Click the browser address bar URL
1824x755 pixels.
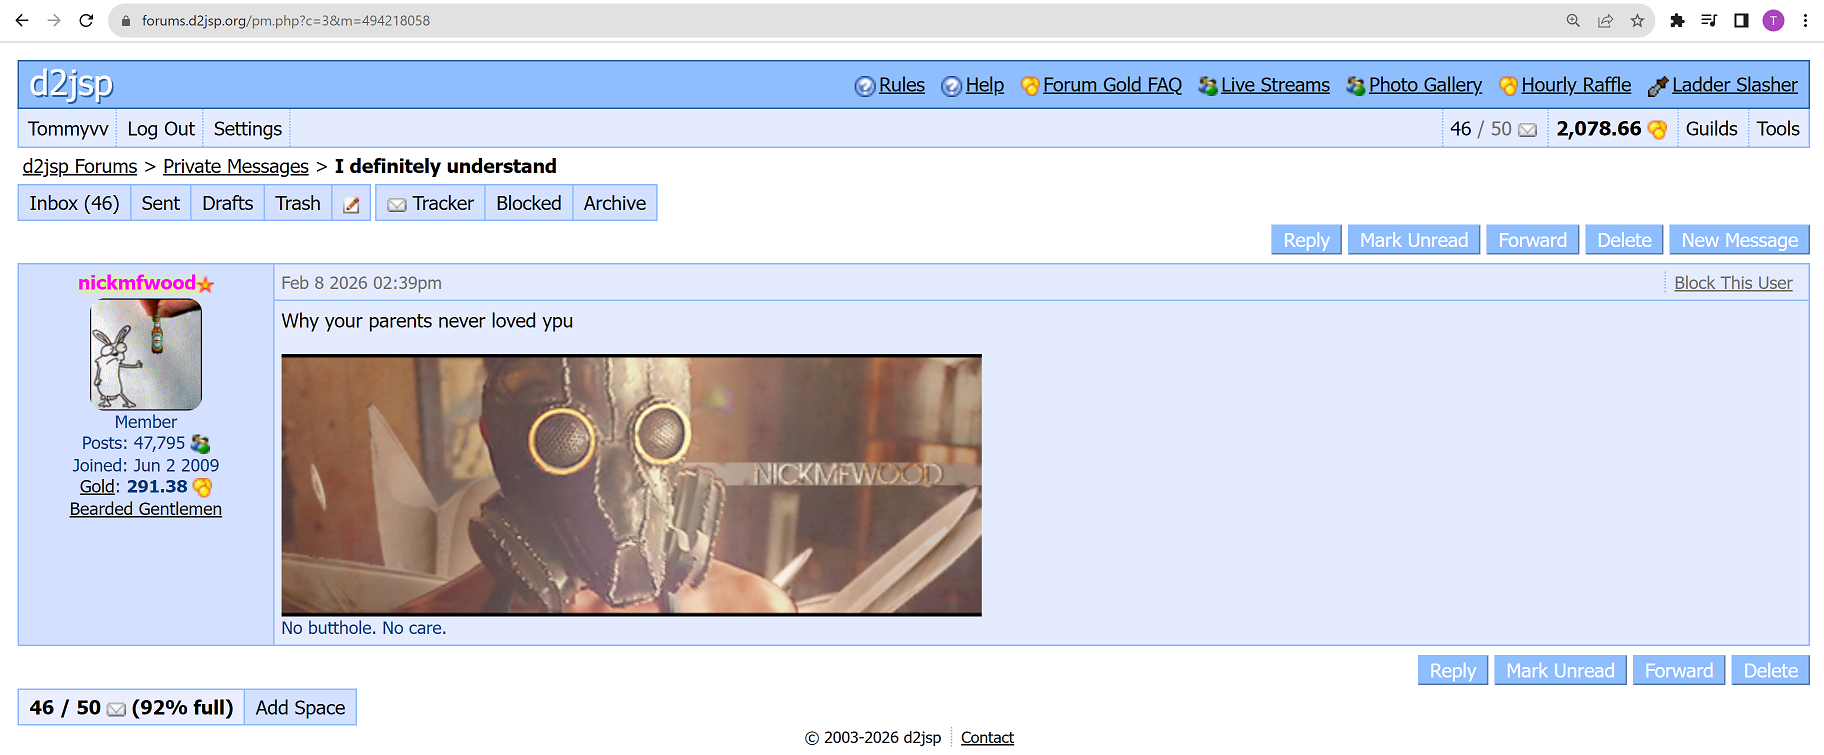286,20
